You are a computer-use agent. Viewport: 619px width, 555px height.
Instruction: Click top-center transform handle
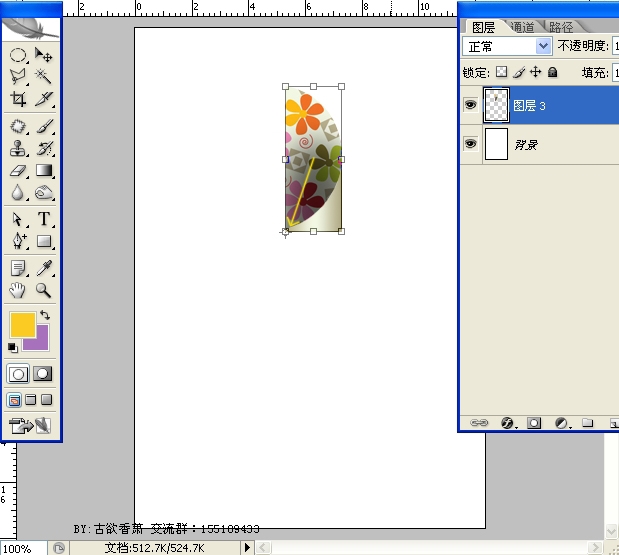pos(313,86)
